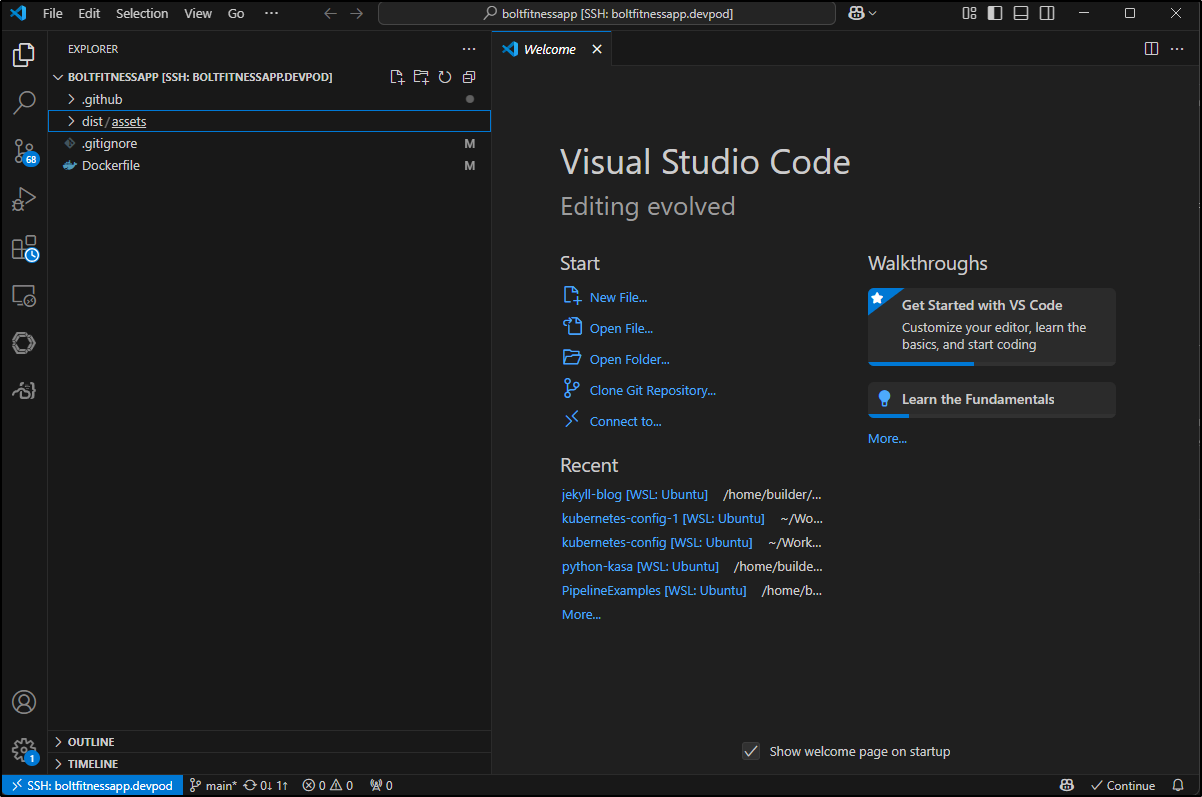
Task: Refresh the Explorer file tree
Action: [445, 77]
